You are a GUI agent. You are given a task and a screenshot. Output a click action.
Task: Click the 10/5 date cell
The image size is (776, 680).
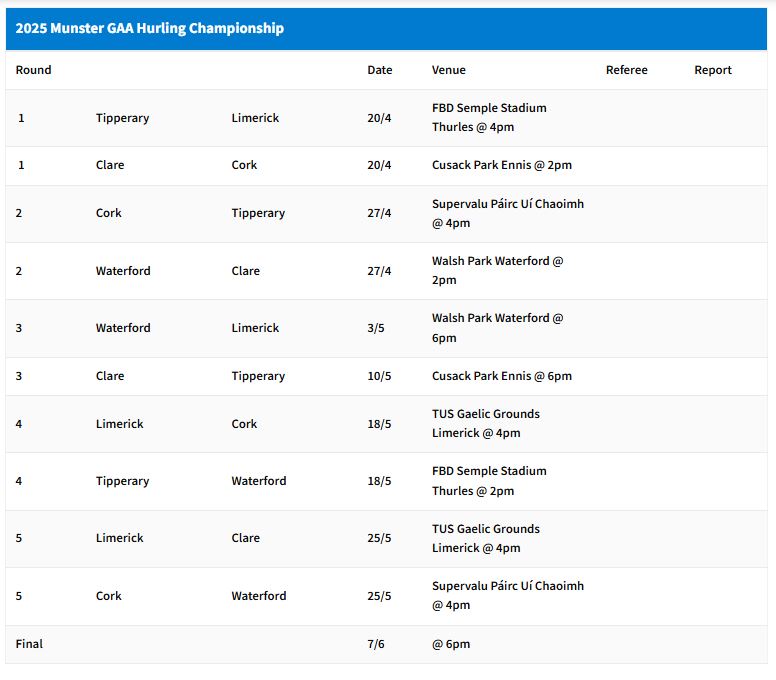(379, 376)
